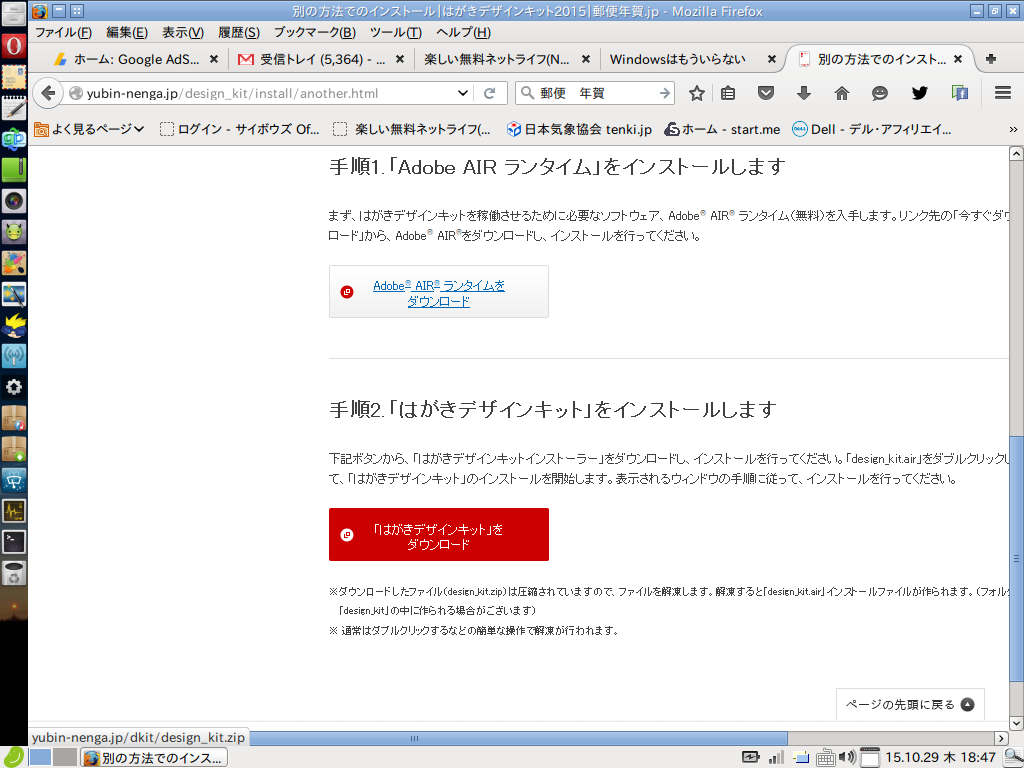The image size is (1024, 768).
Task: Click the Firefox back arrow button
Action: pyautogui.click(x=47, y=93)
